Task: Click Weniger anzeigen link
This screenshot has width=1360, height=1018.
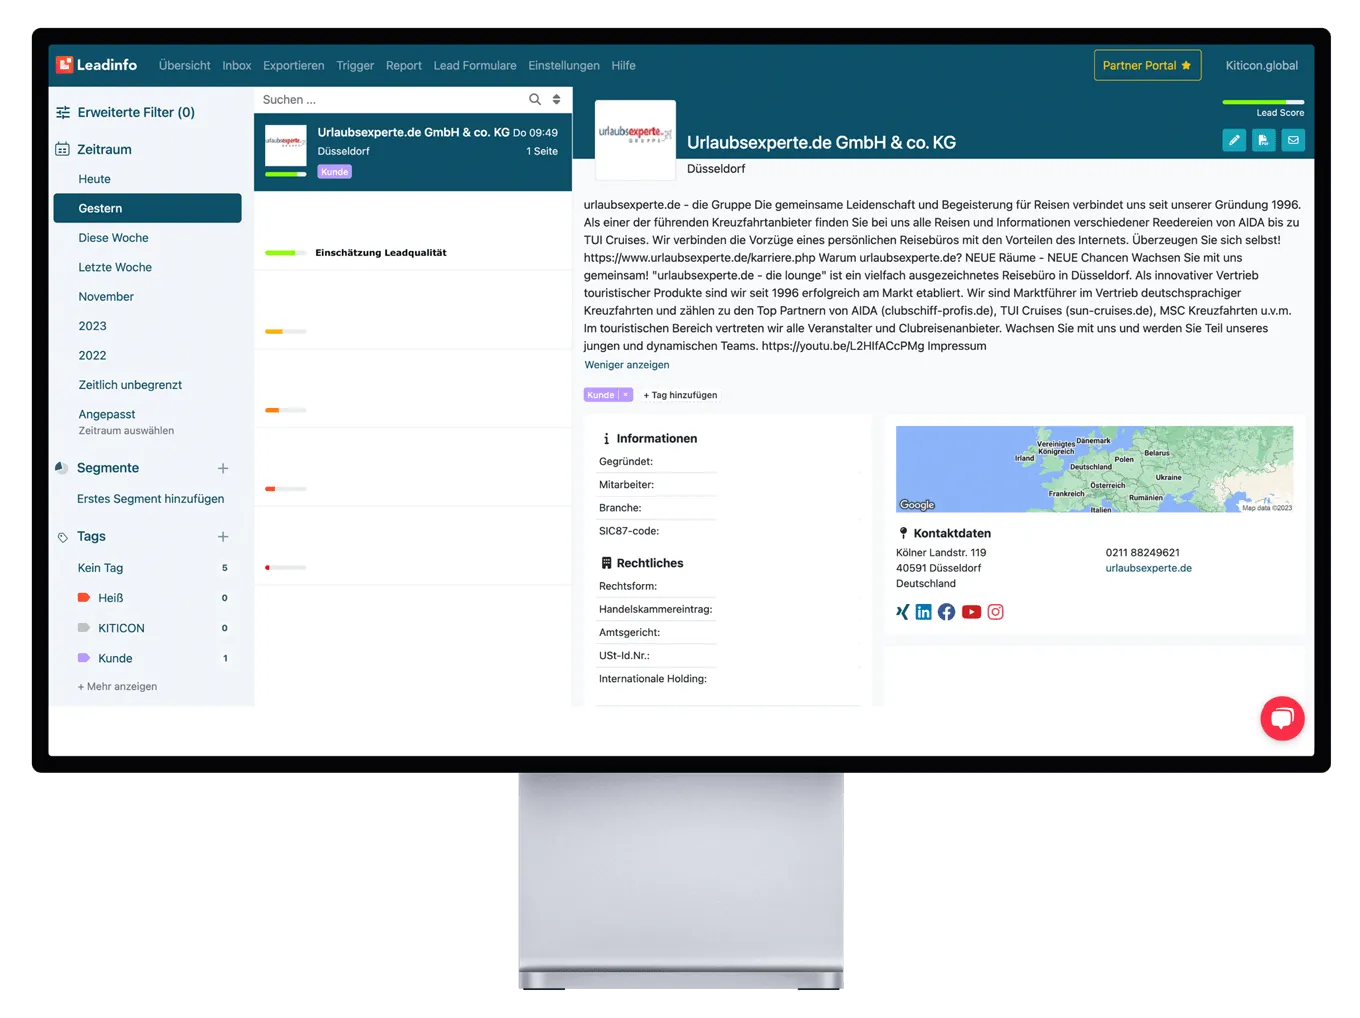Action: 627,364
